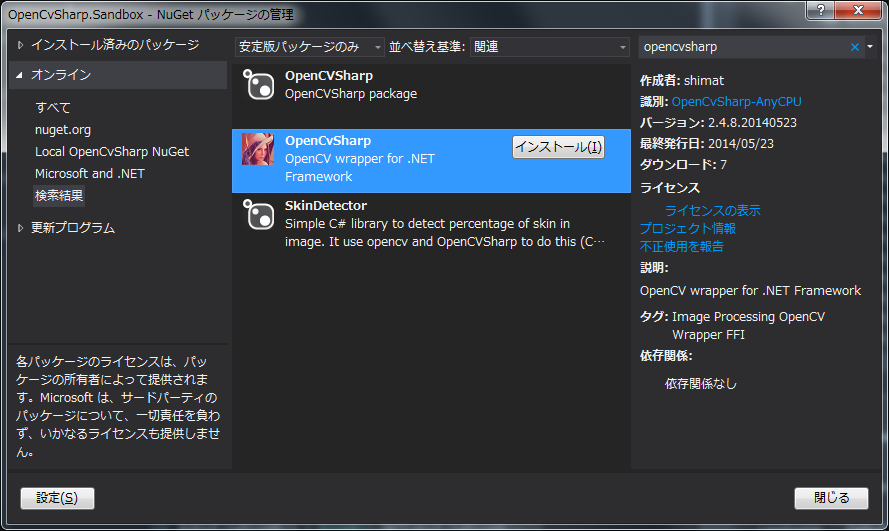Select the すべて source under Online

pos(53,108)
